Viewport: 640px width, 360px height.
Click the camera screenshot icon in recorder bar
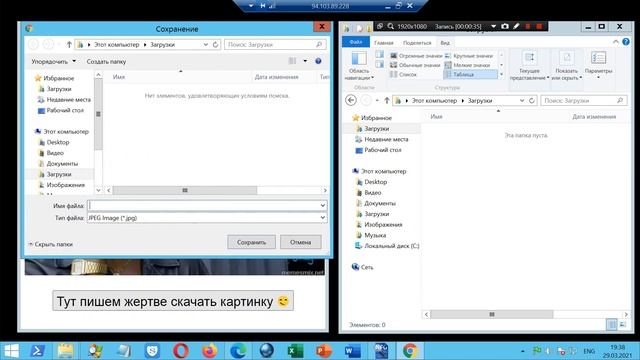point(505,26)
